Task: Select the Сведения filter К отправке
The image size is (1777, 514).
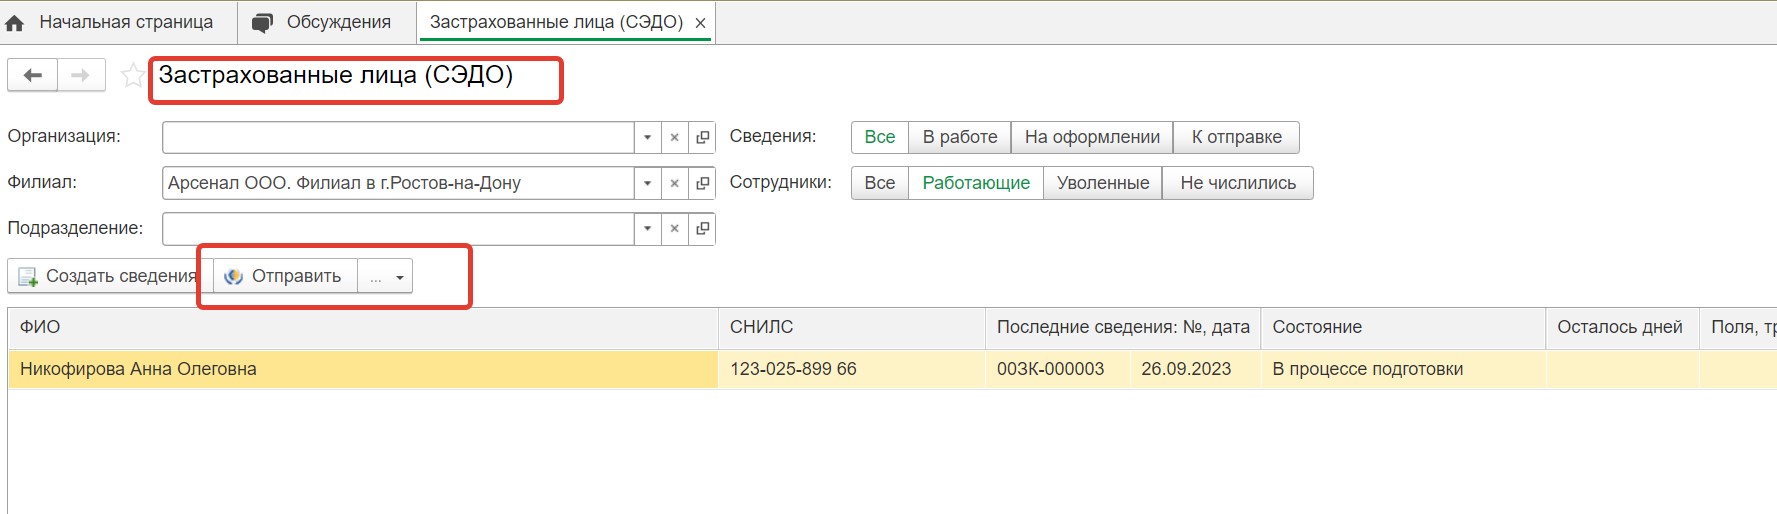Action: [1237, 137]
